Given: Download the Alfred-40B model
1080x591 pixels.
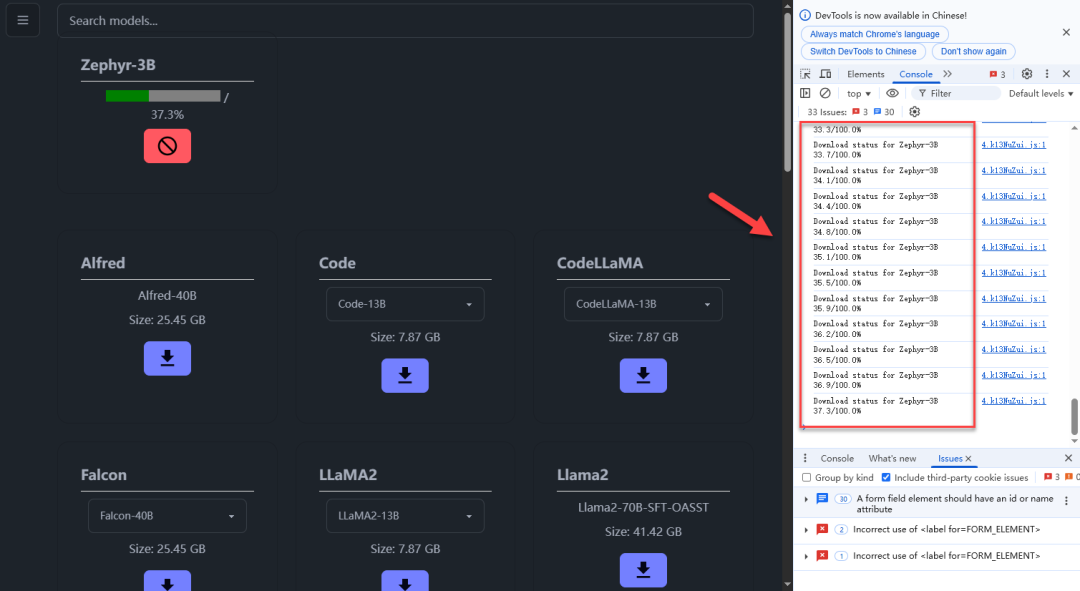Looking at the screenshot, I should [x=167, y=358].
